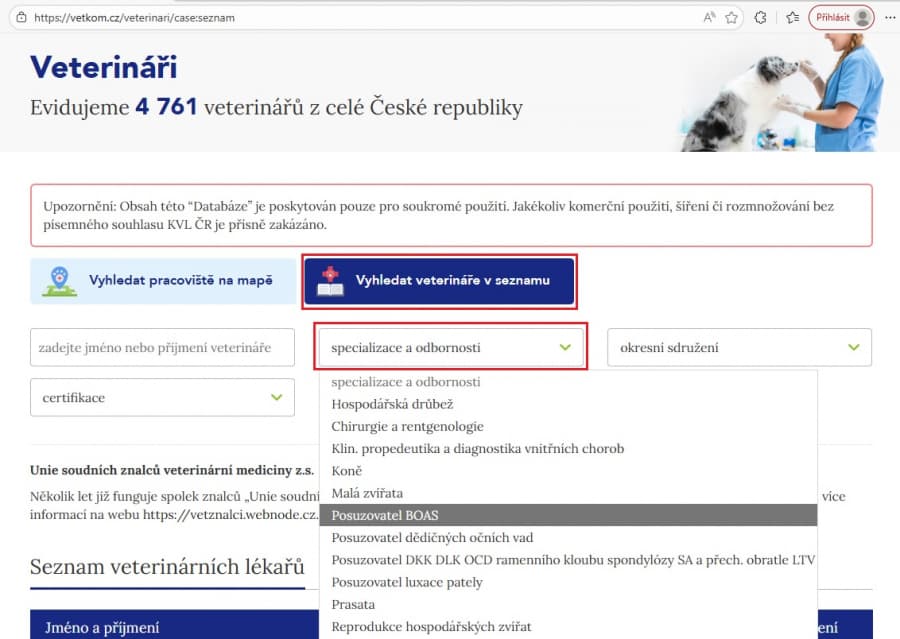Select the Read aloud icon in the toolbar

pos(709,17)
